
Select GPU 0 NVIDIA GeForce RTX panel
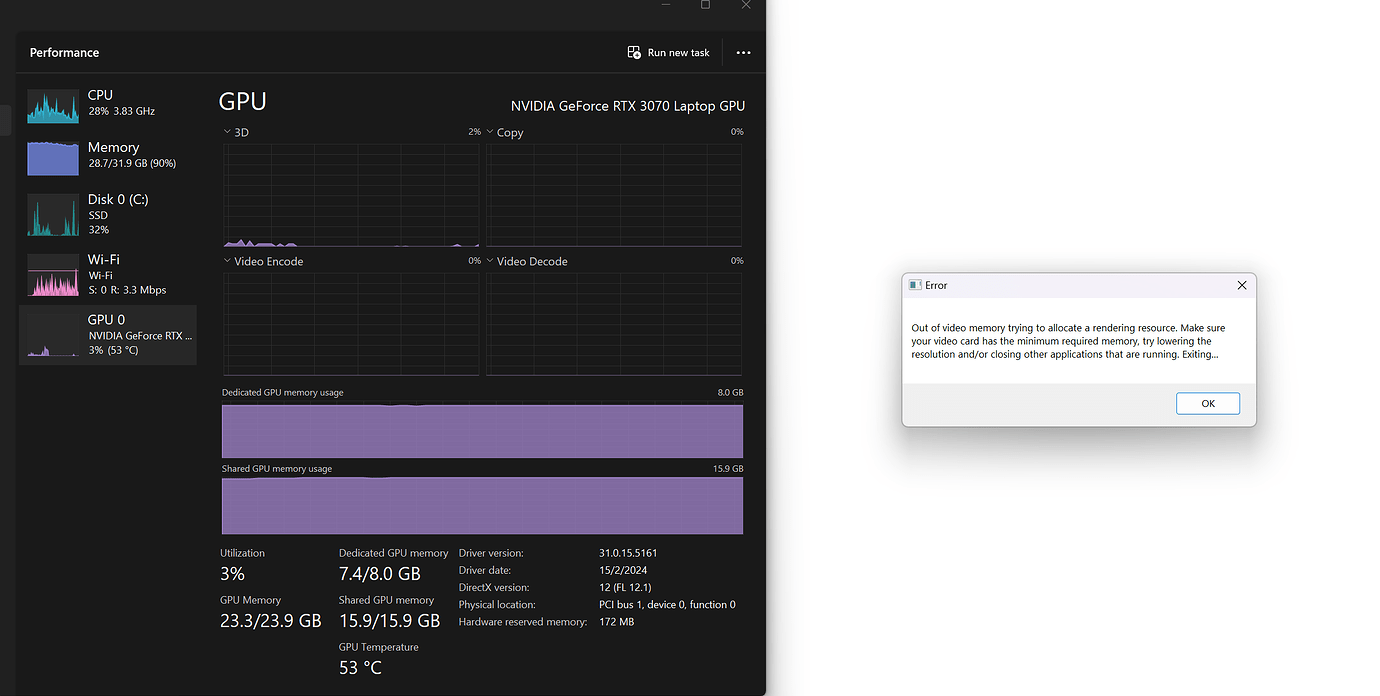[x=105, y=334]
